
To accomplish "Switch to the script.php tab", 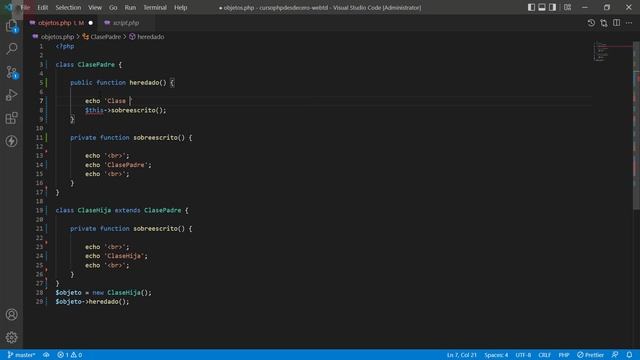I will pos(126,23).
